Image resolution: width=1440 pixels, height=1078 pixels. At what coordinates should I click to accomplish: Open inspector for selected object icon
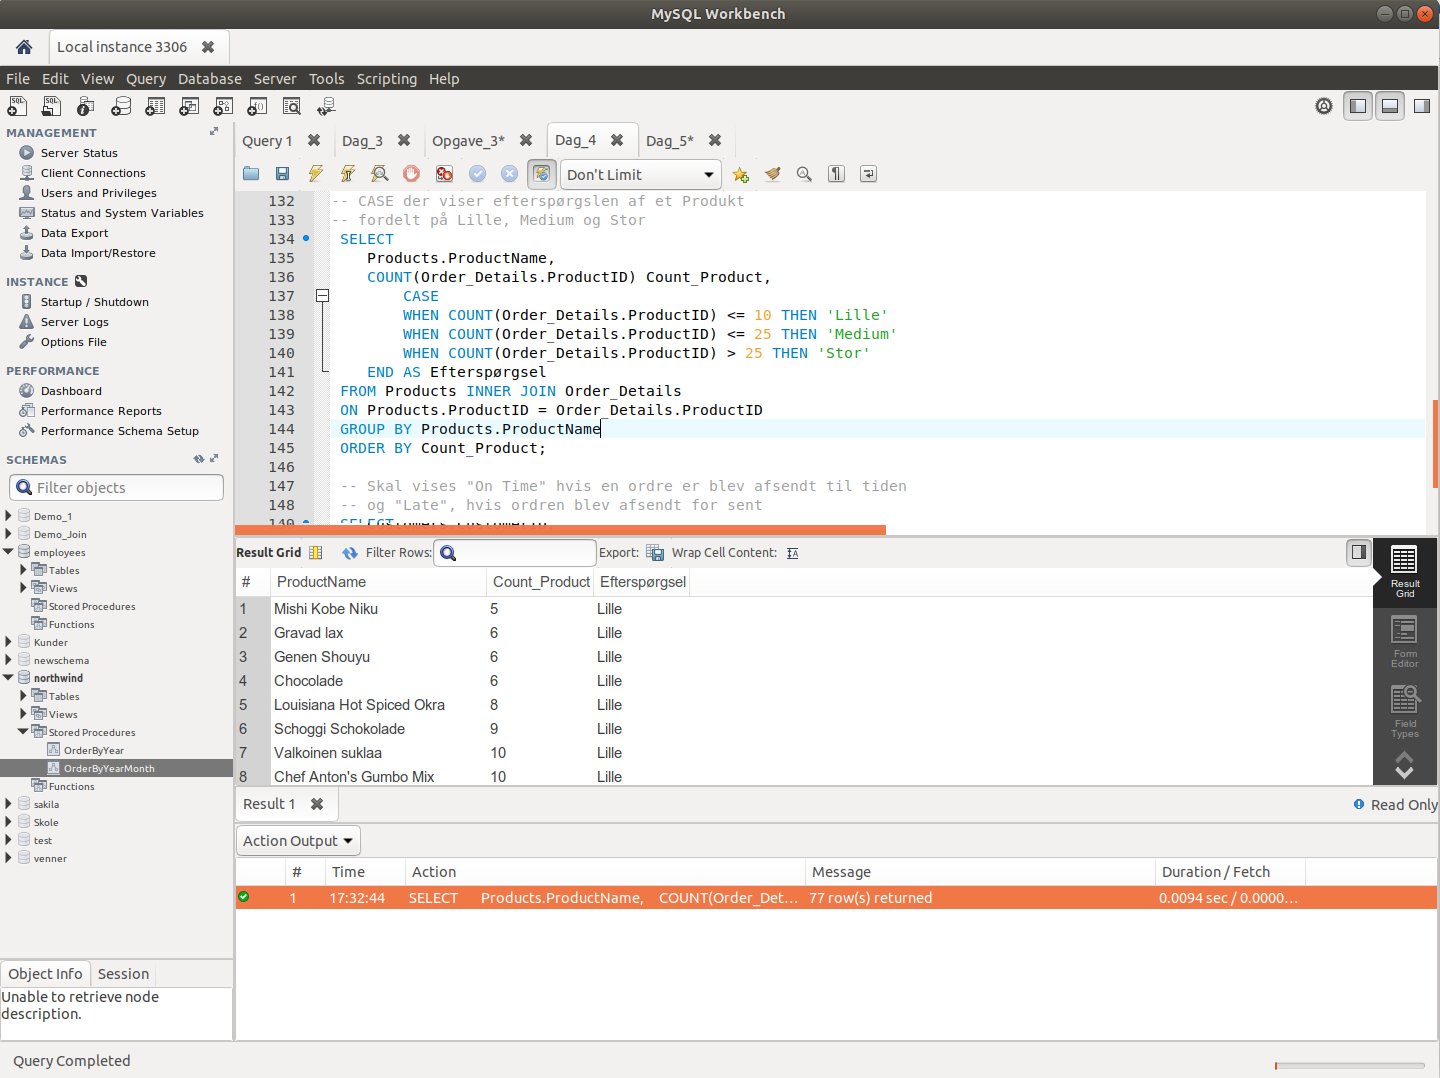click(x=86, y=106)
